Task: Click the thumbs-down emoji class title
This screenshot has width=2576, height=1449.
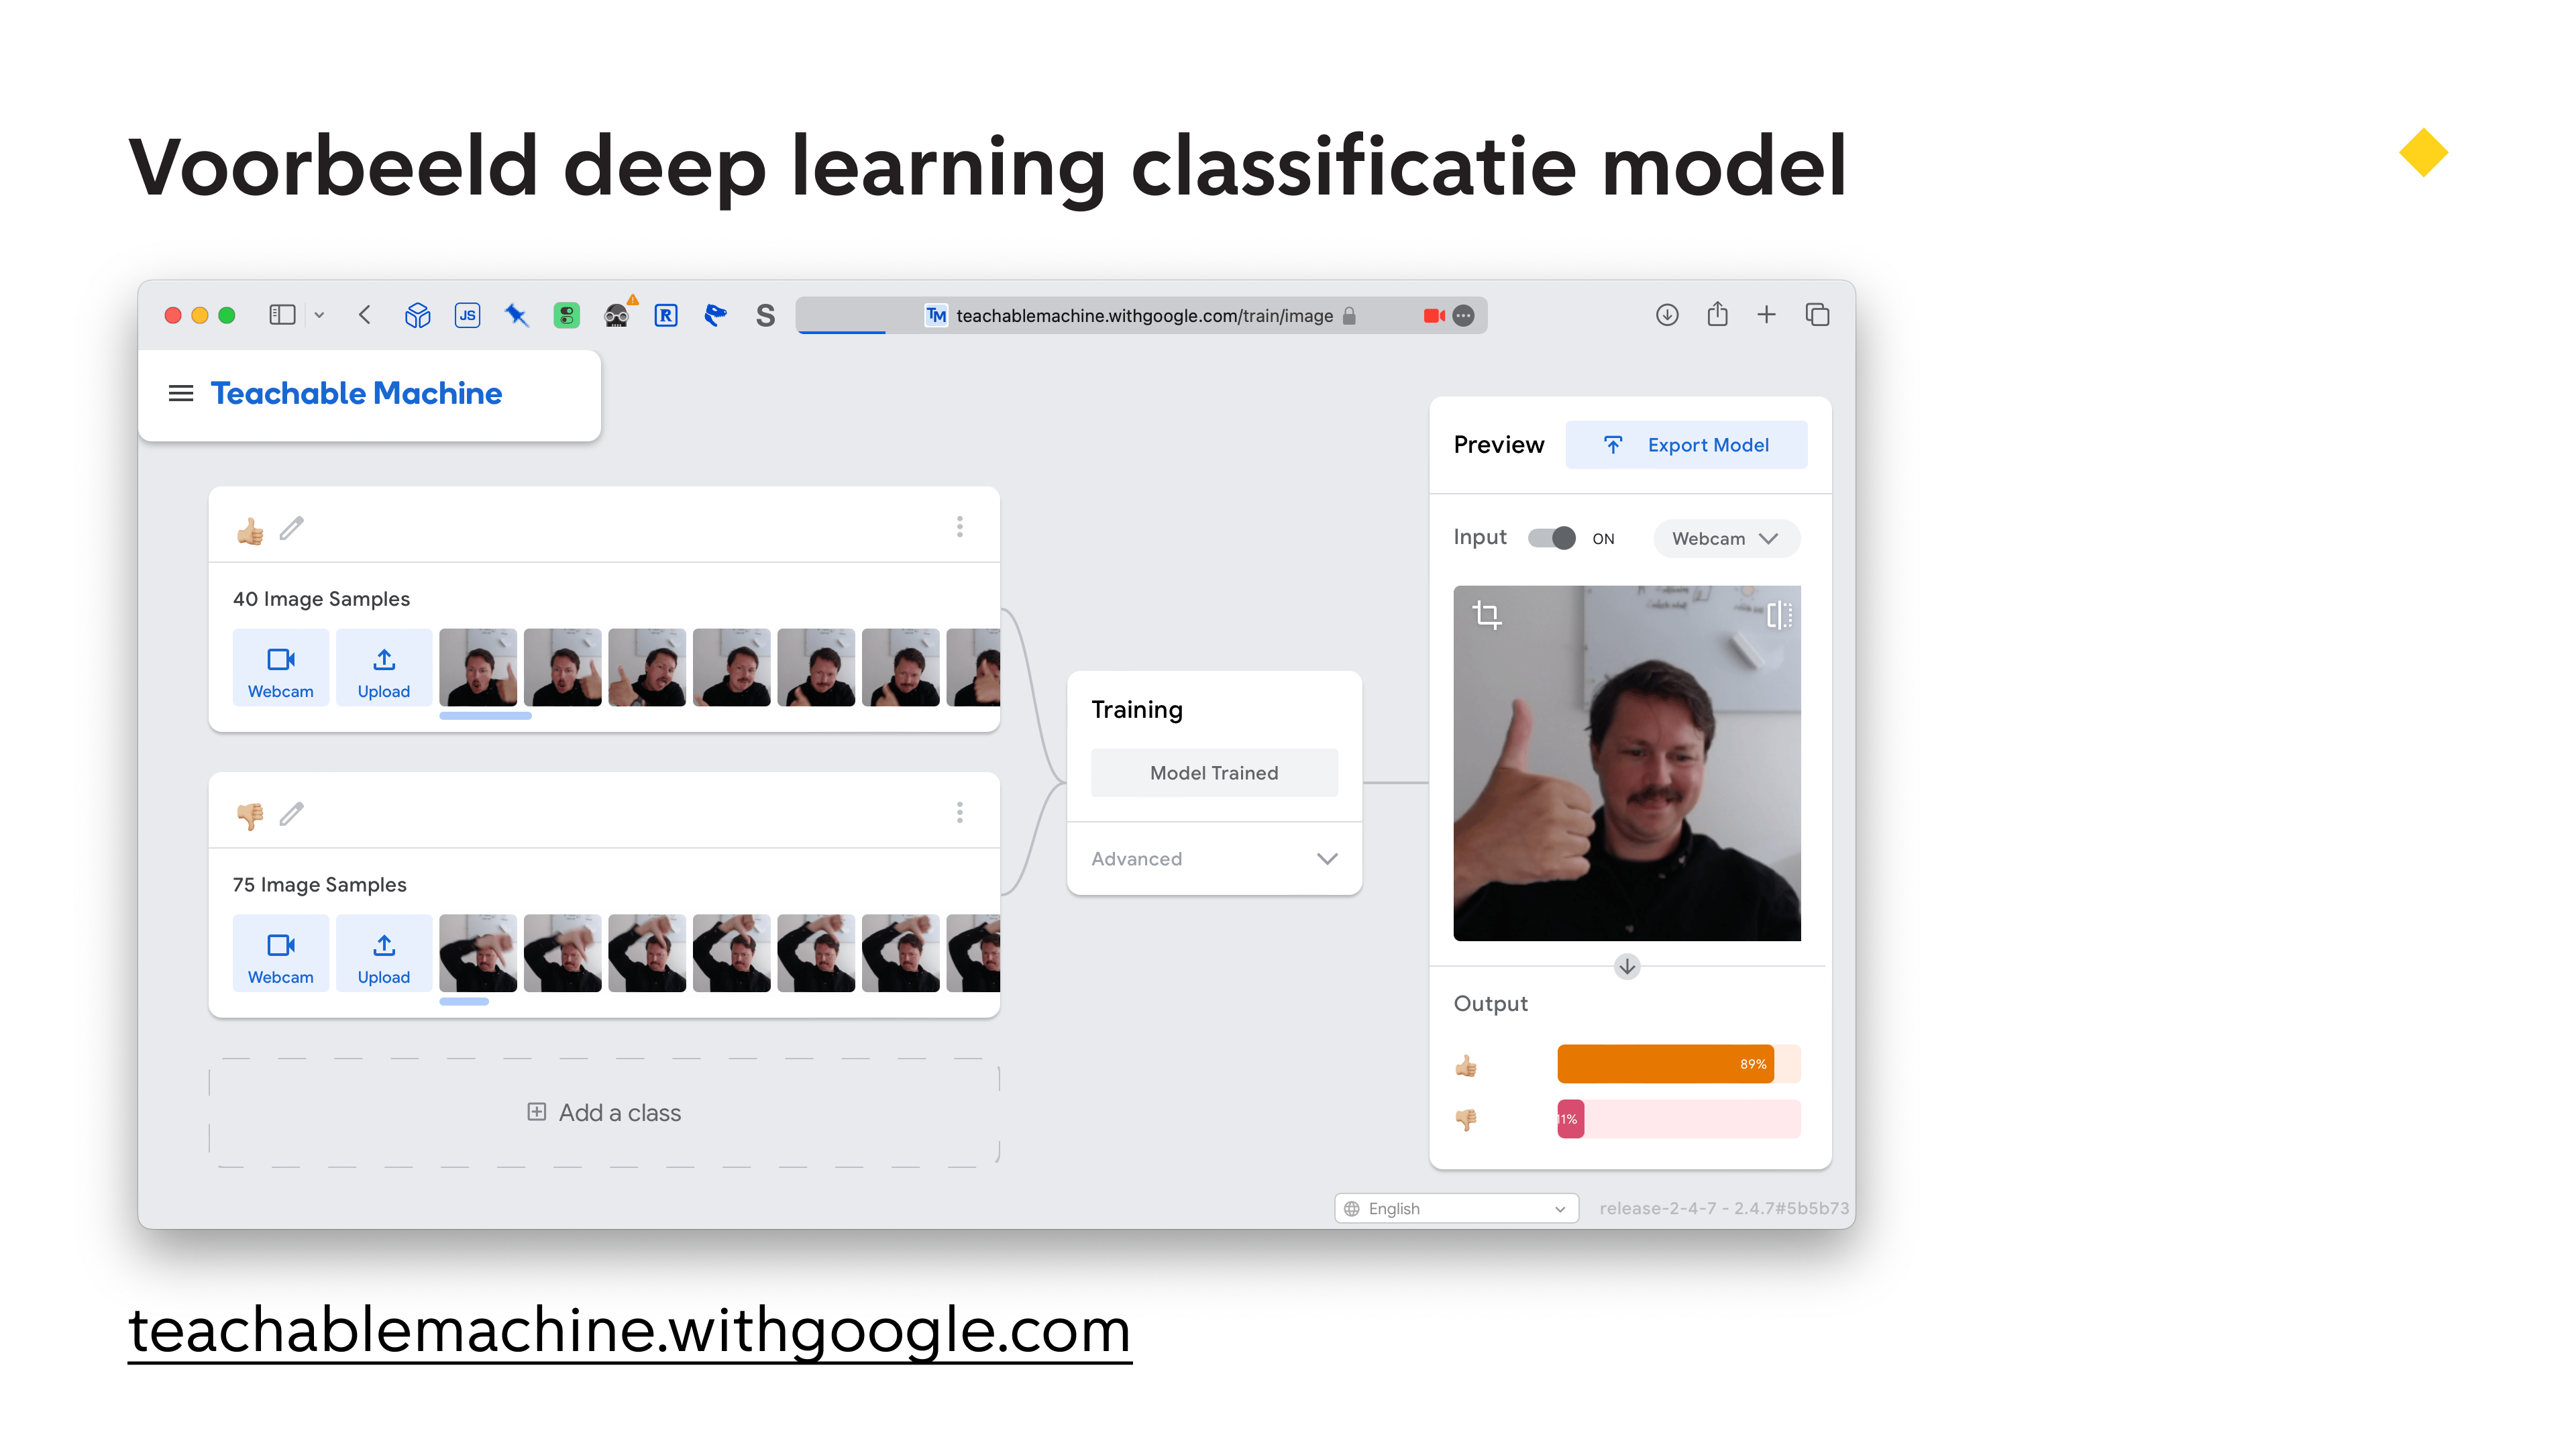Action: point(250,816)
